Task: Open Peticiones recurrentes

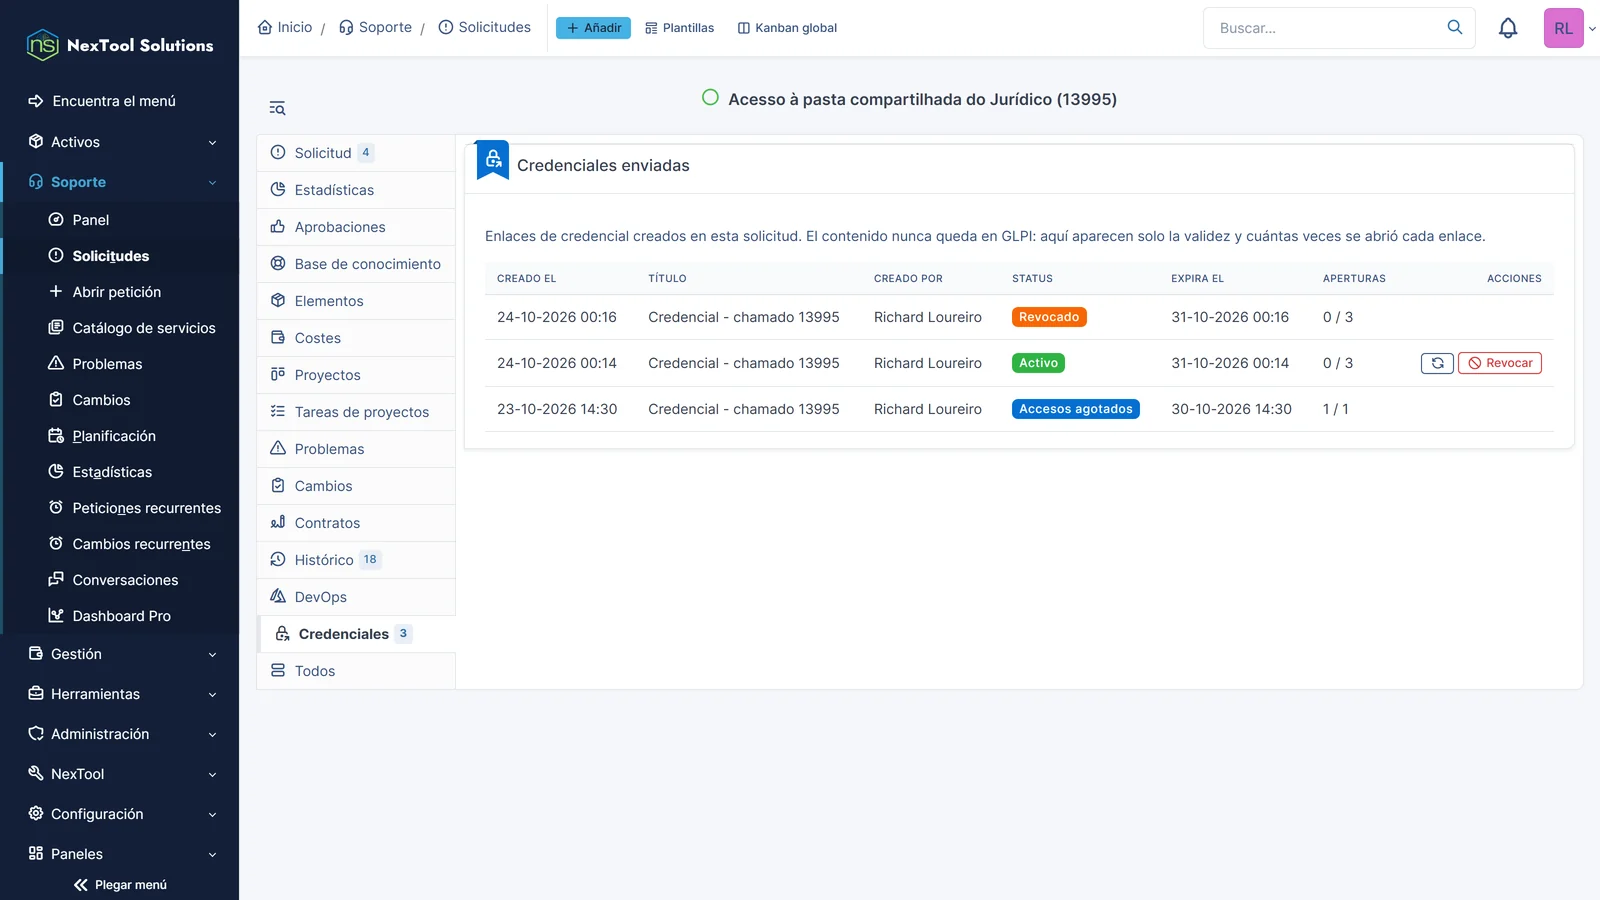Action: pyautogui.click(x=120, y=508)
